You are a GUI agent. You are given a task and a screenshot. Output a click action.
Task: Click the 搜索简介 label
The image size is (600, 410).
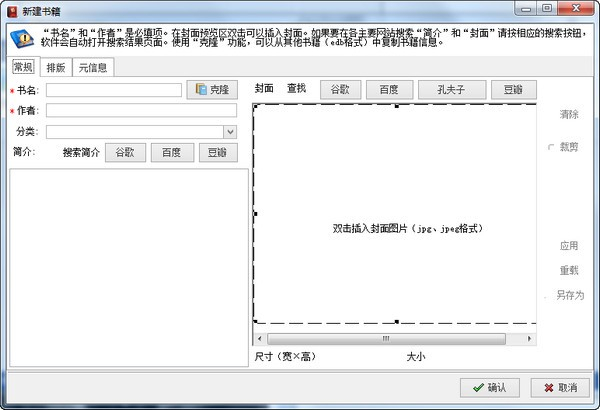(x=81, y=152)
